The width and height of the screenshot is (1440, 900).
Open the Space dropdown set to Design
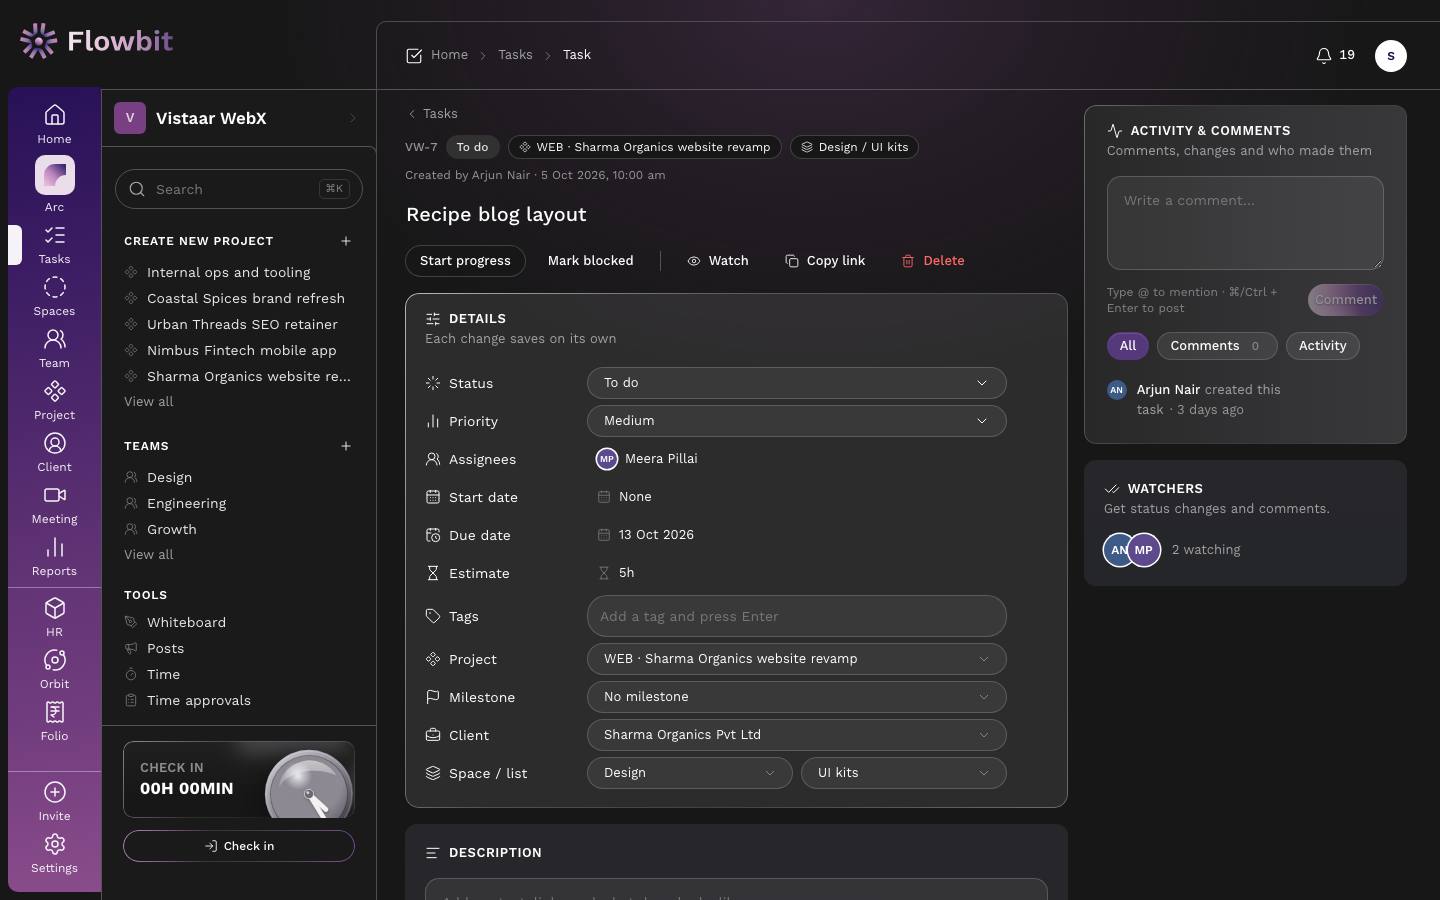point(690,773)
